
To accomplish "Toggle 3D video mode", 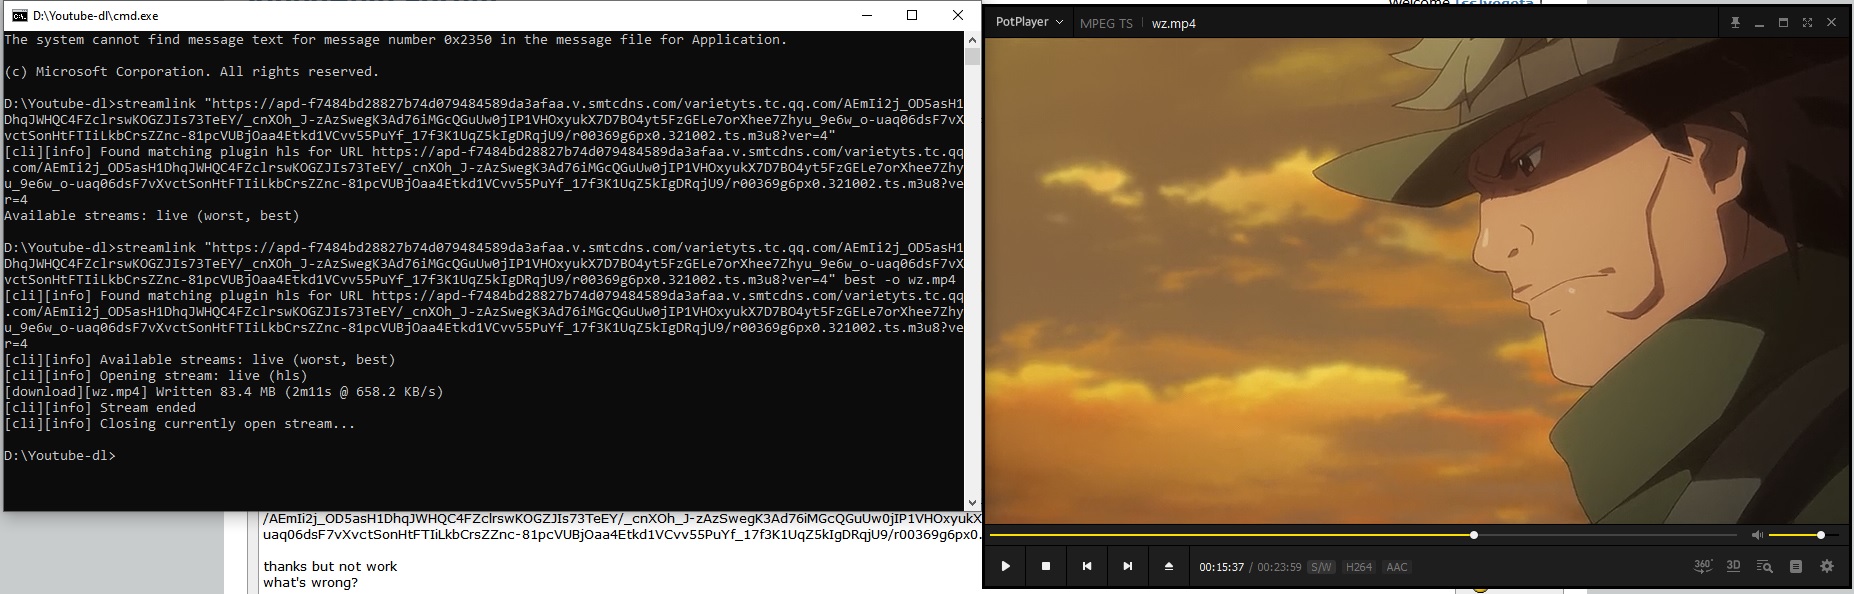I will click(x=1734, y=566).
